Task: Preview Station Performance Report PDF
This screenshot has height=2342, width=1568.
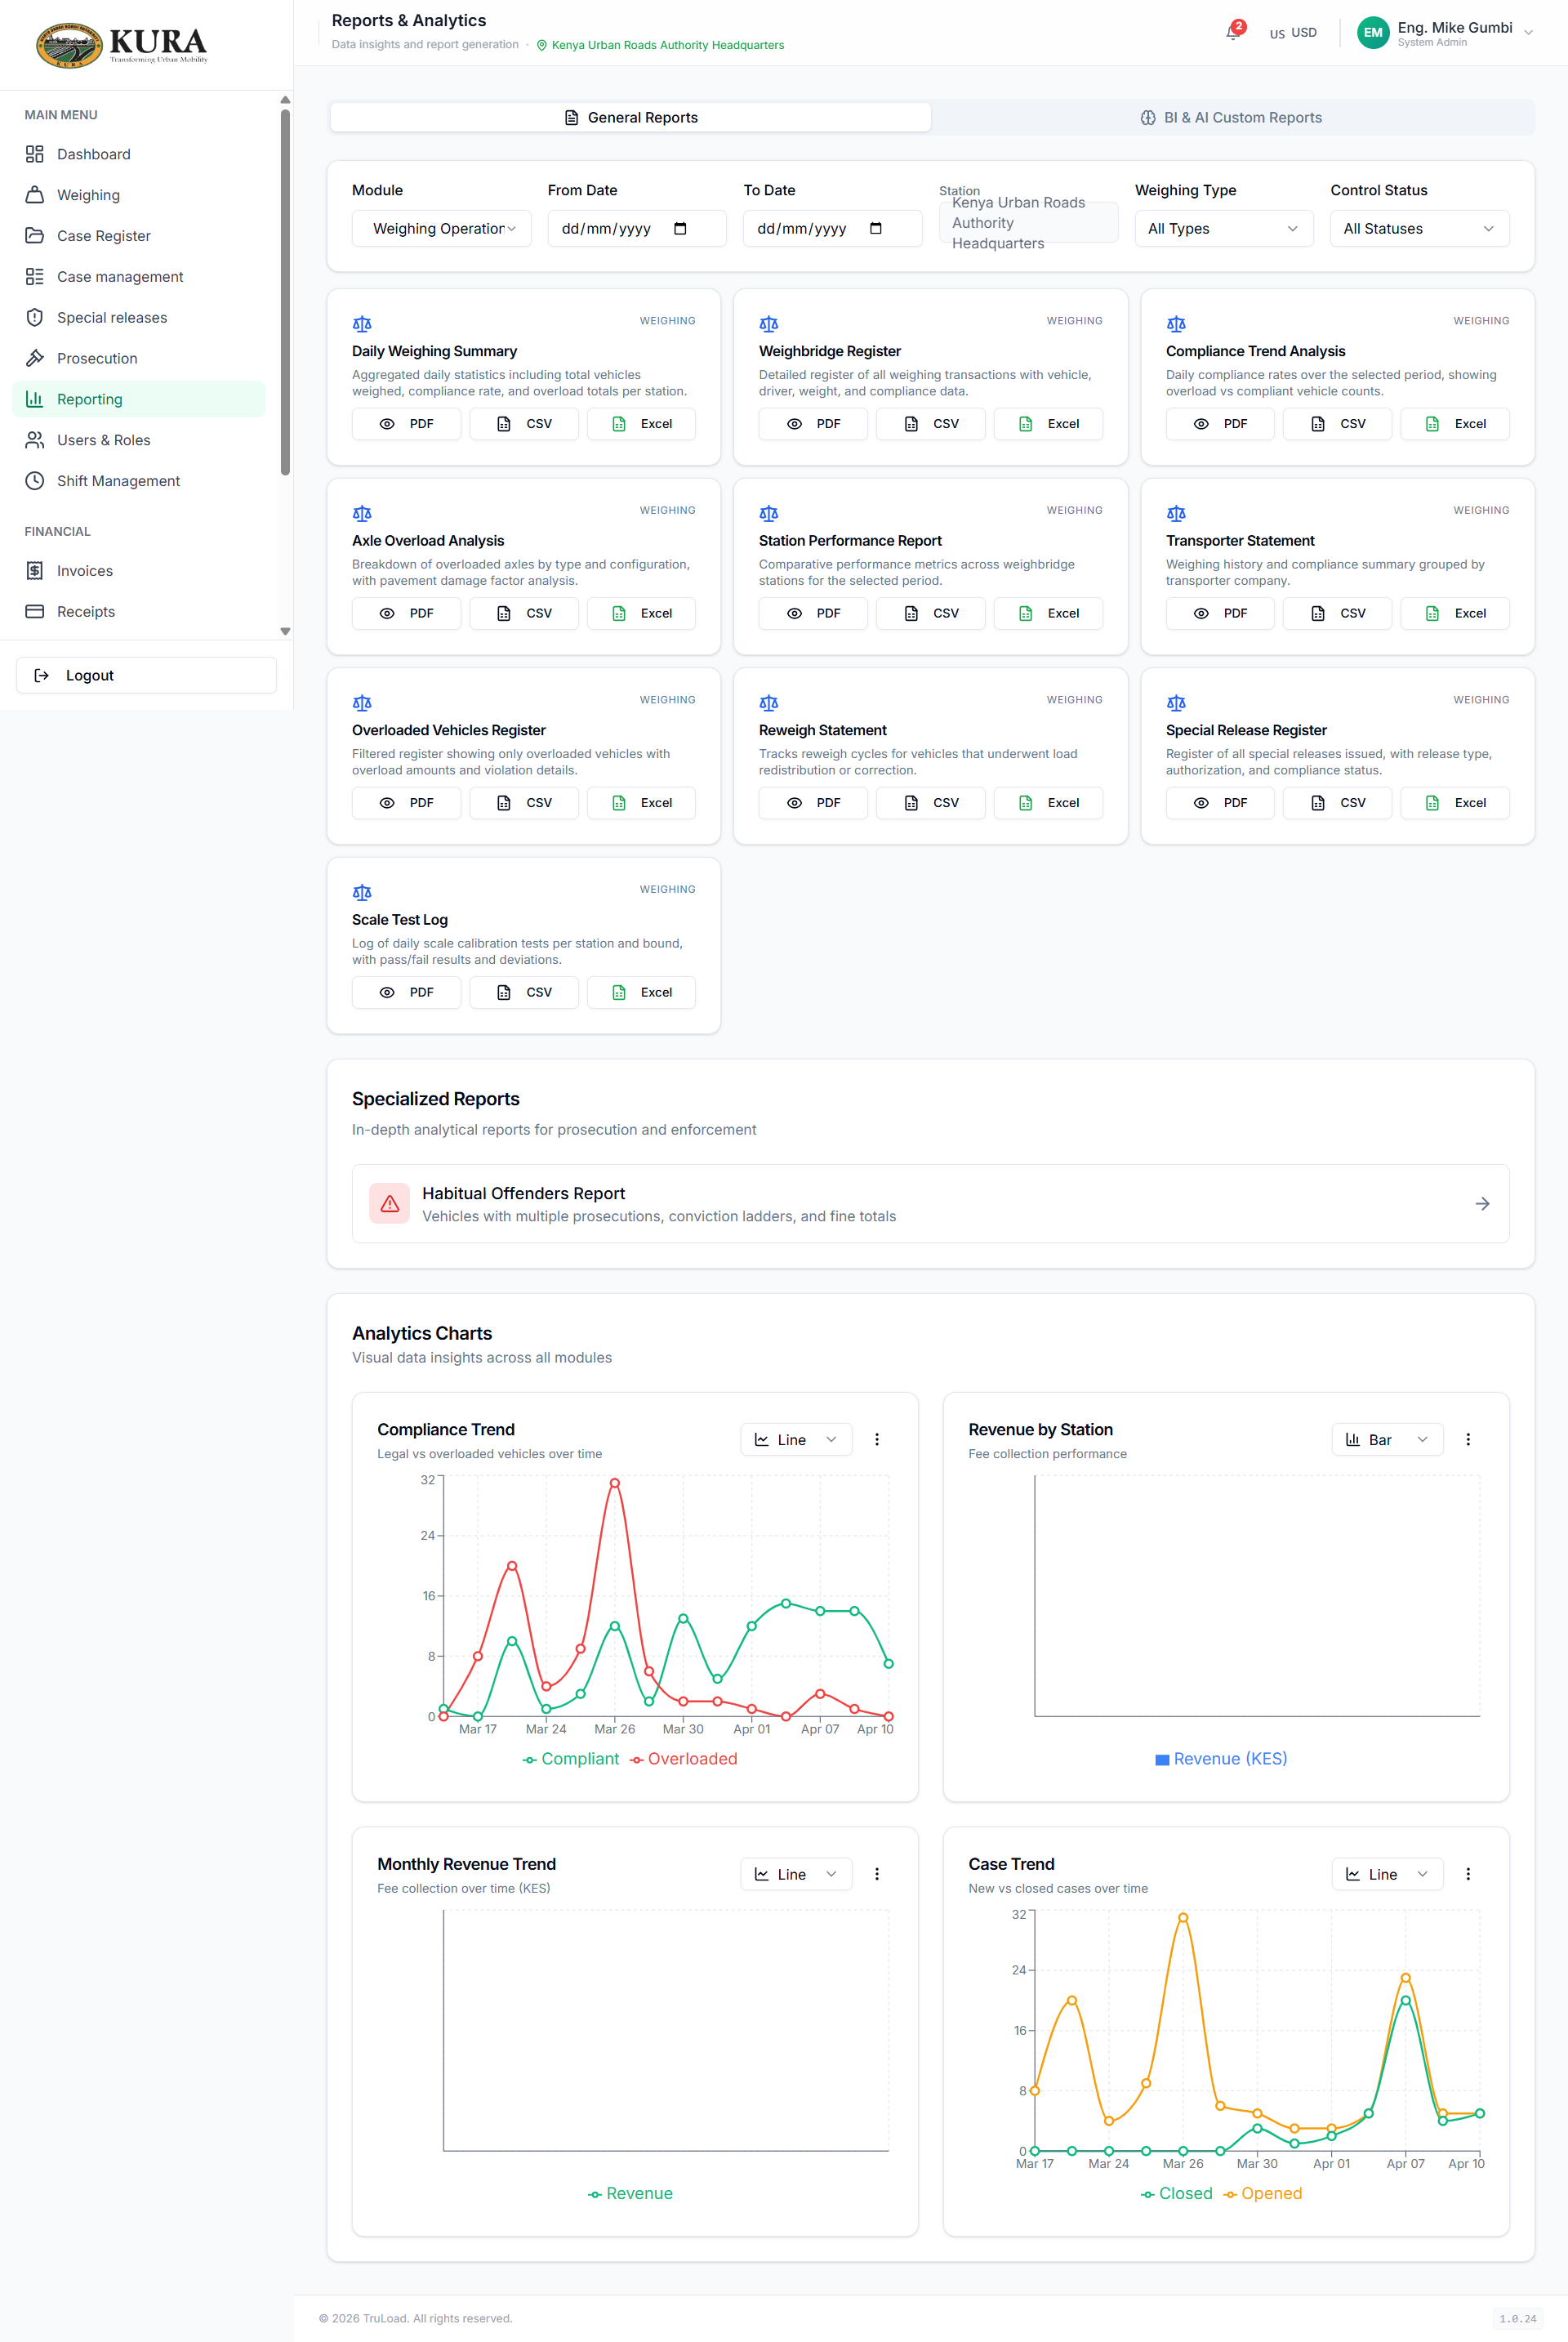Action: [813, 613]
